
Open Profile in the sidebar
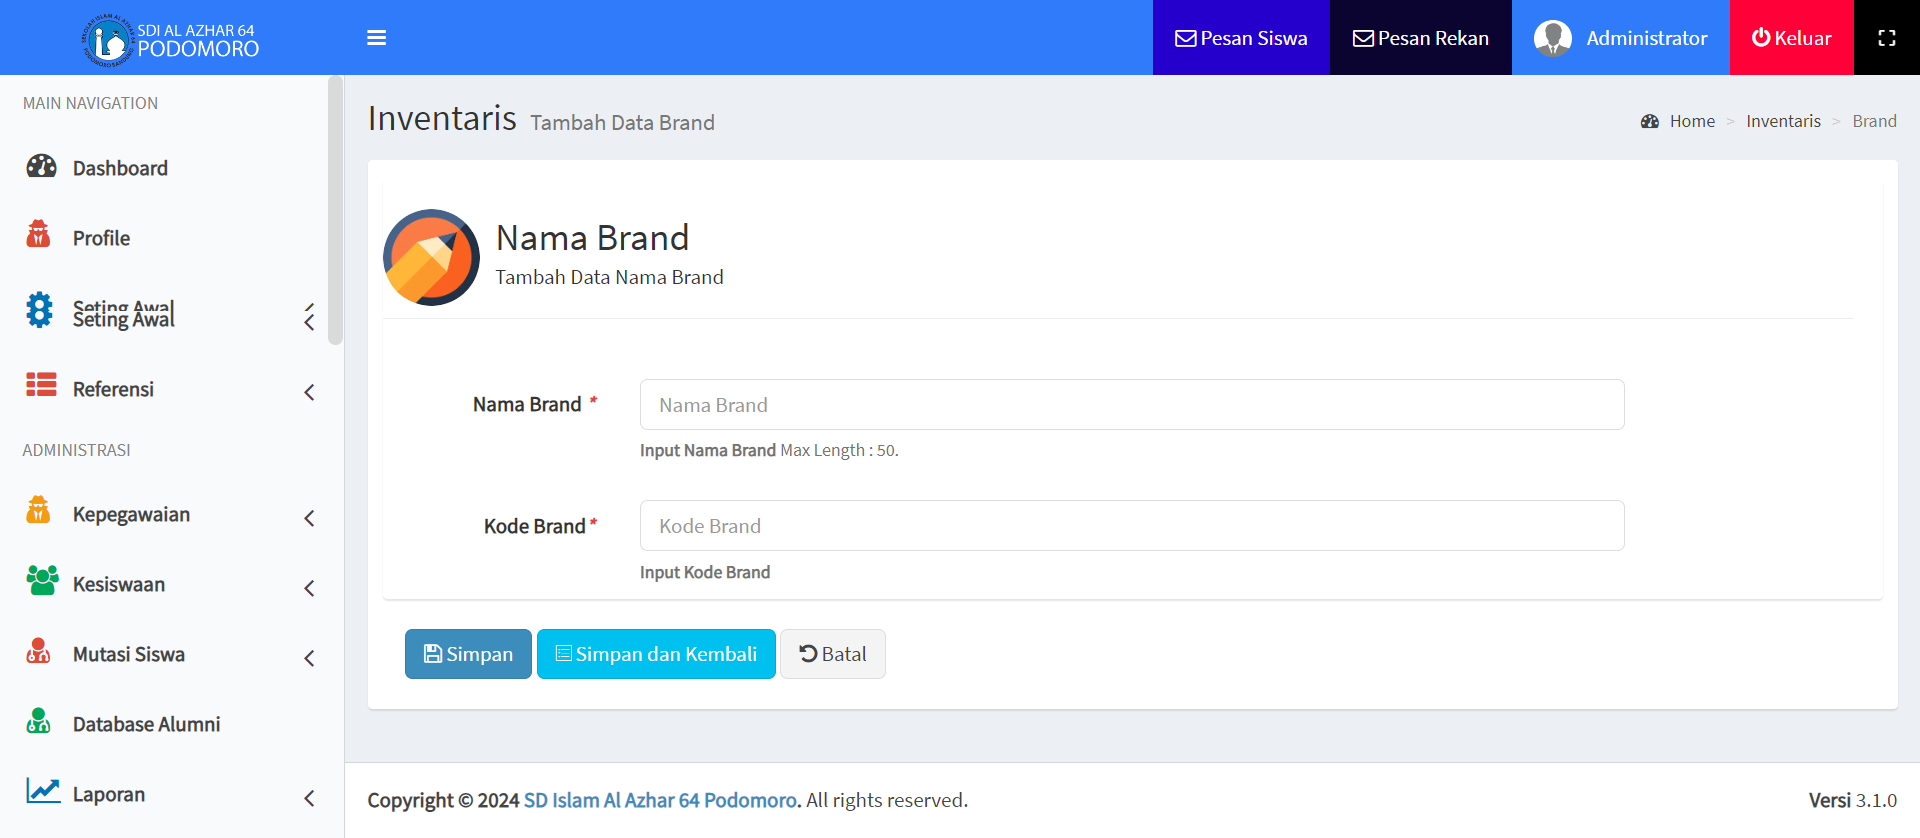click(x=101, y=238)
